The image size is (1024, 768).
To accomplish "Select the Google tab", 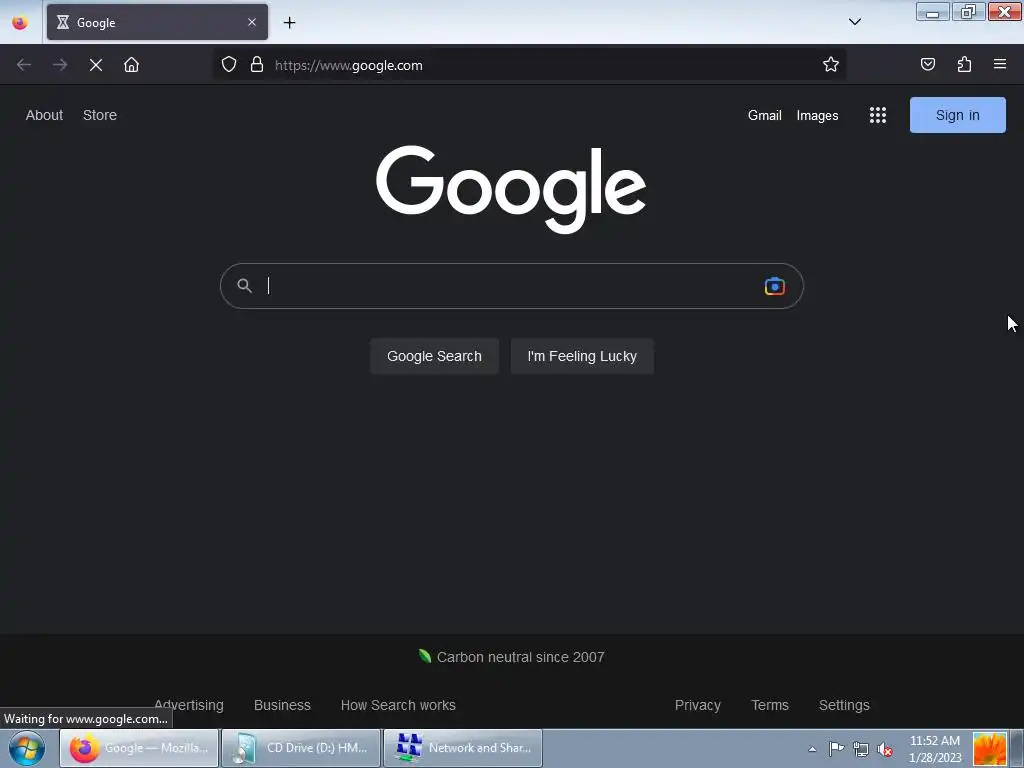I will click(x=157, y=22).
